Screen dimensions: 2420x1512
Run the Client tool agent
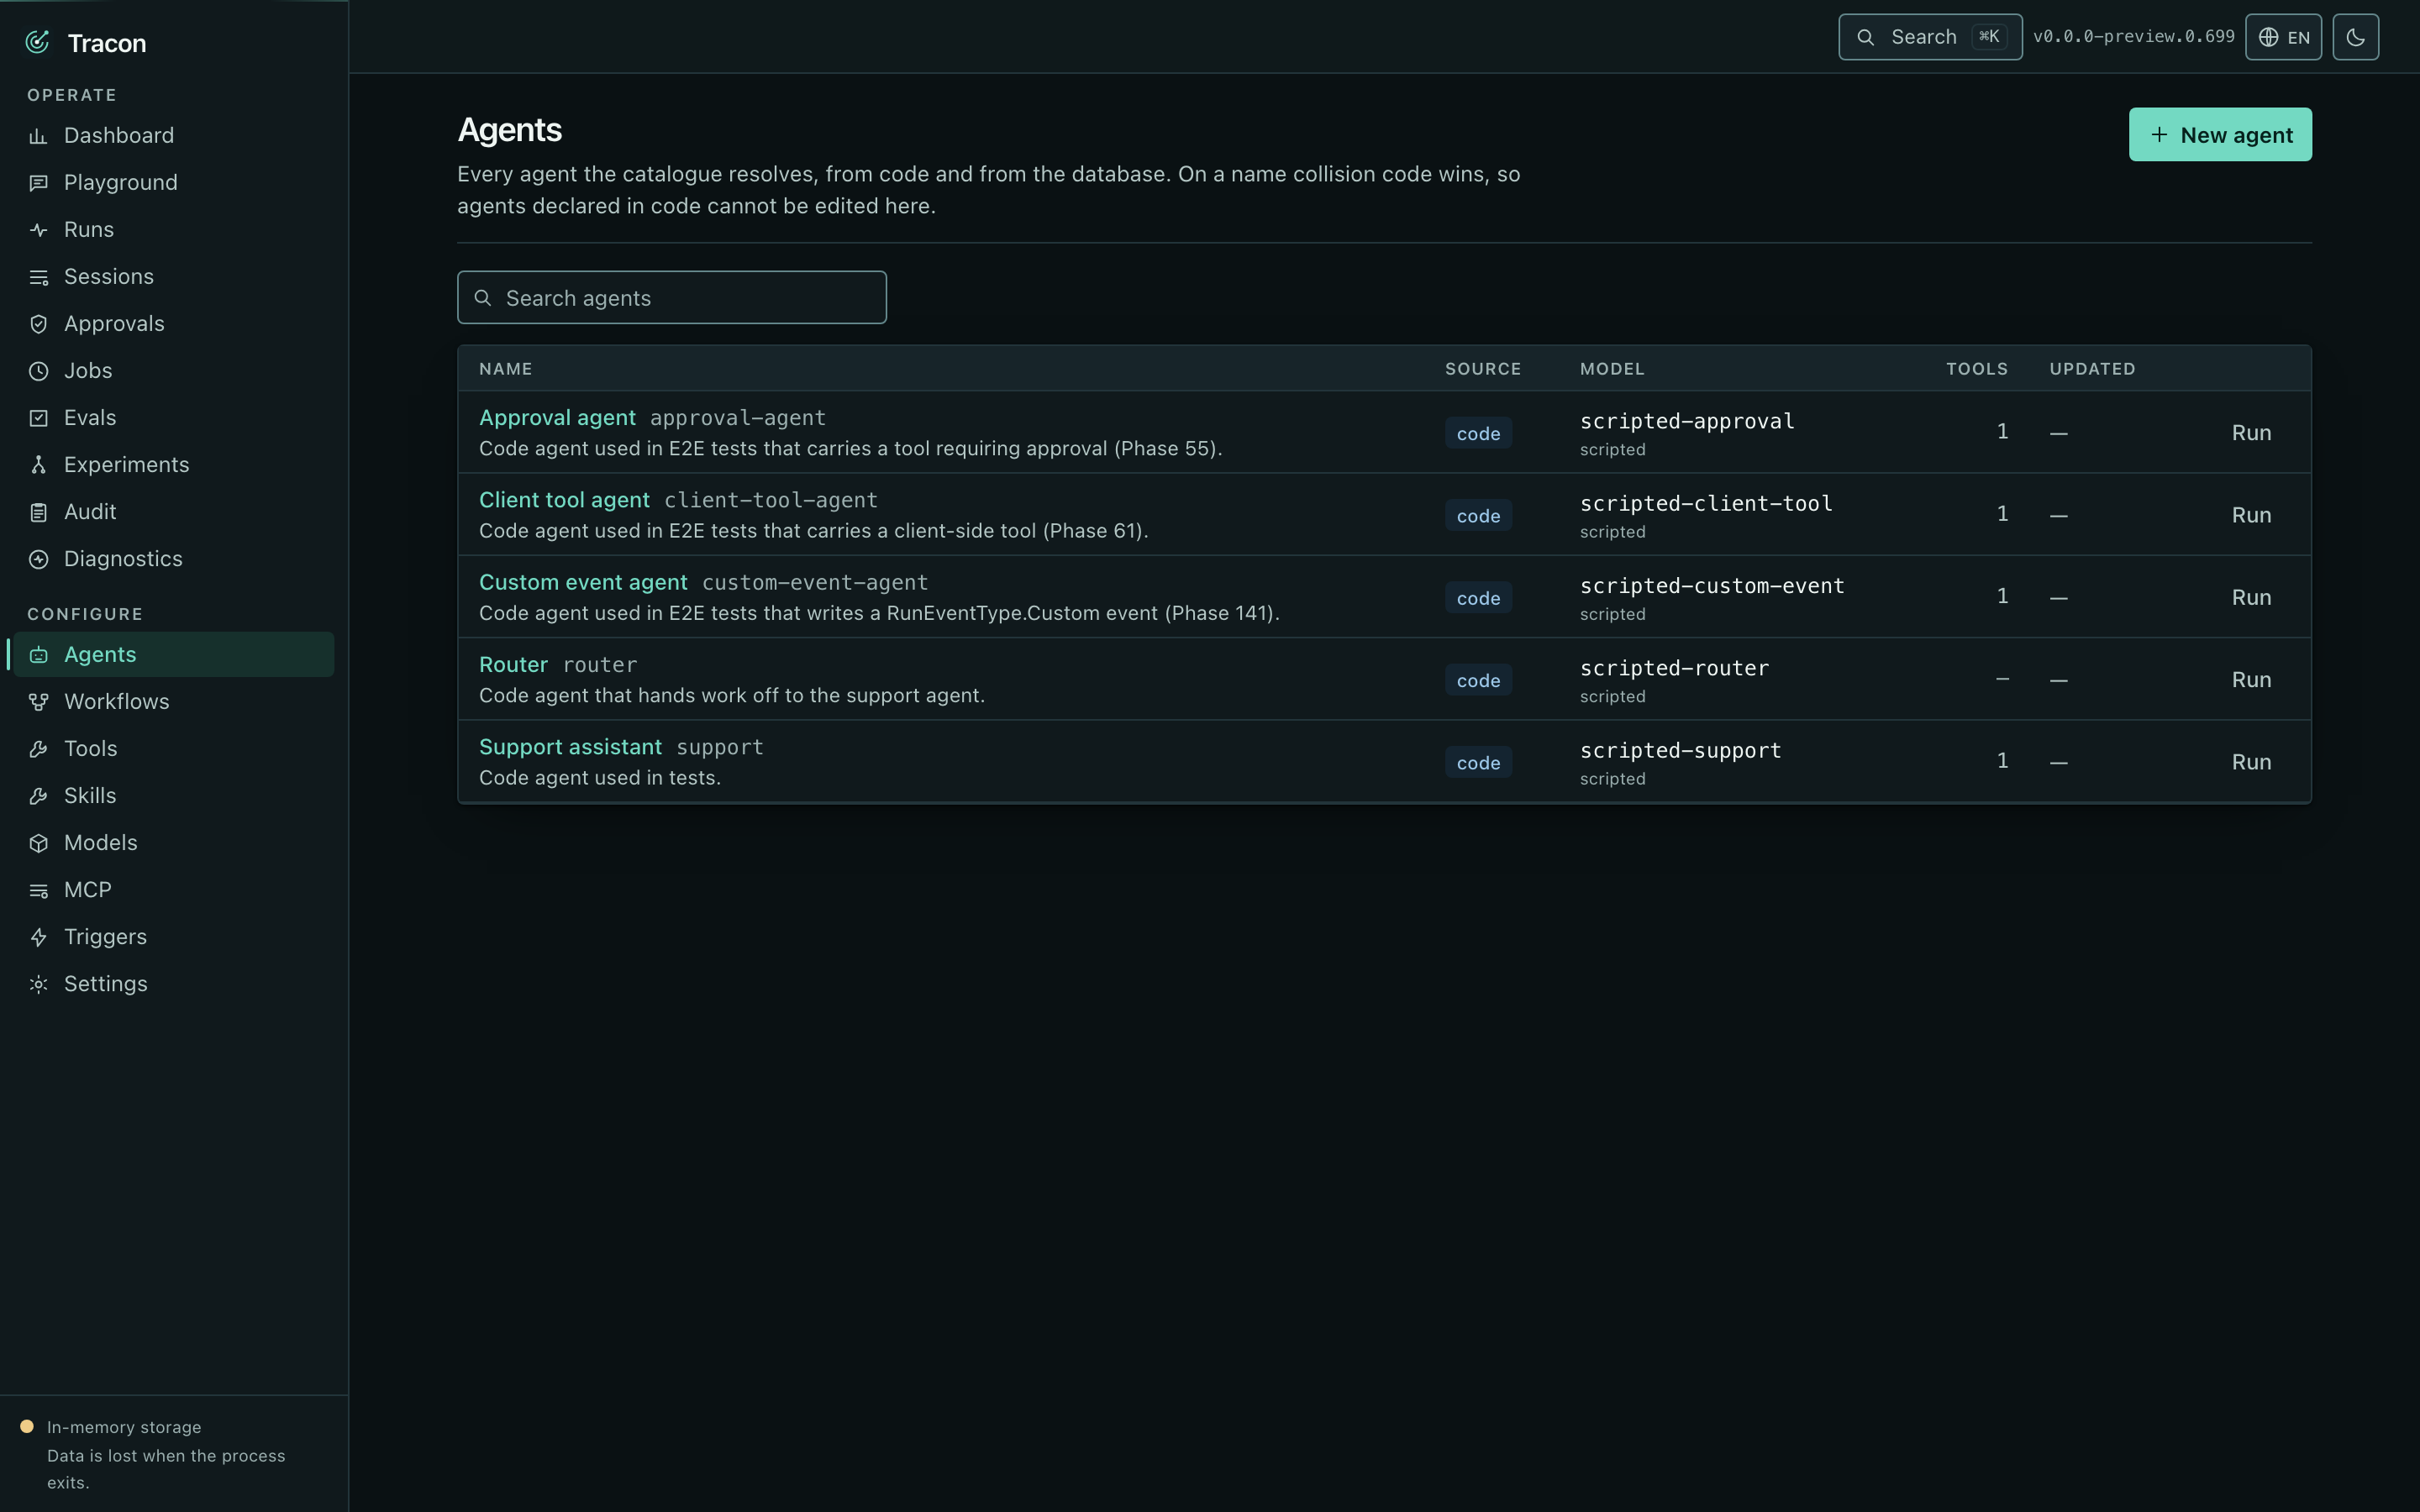[x=2251, y=514]
